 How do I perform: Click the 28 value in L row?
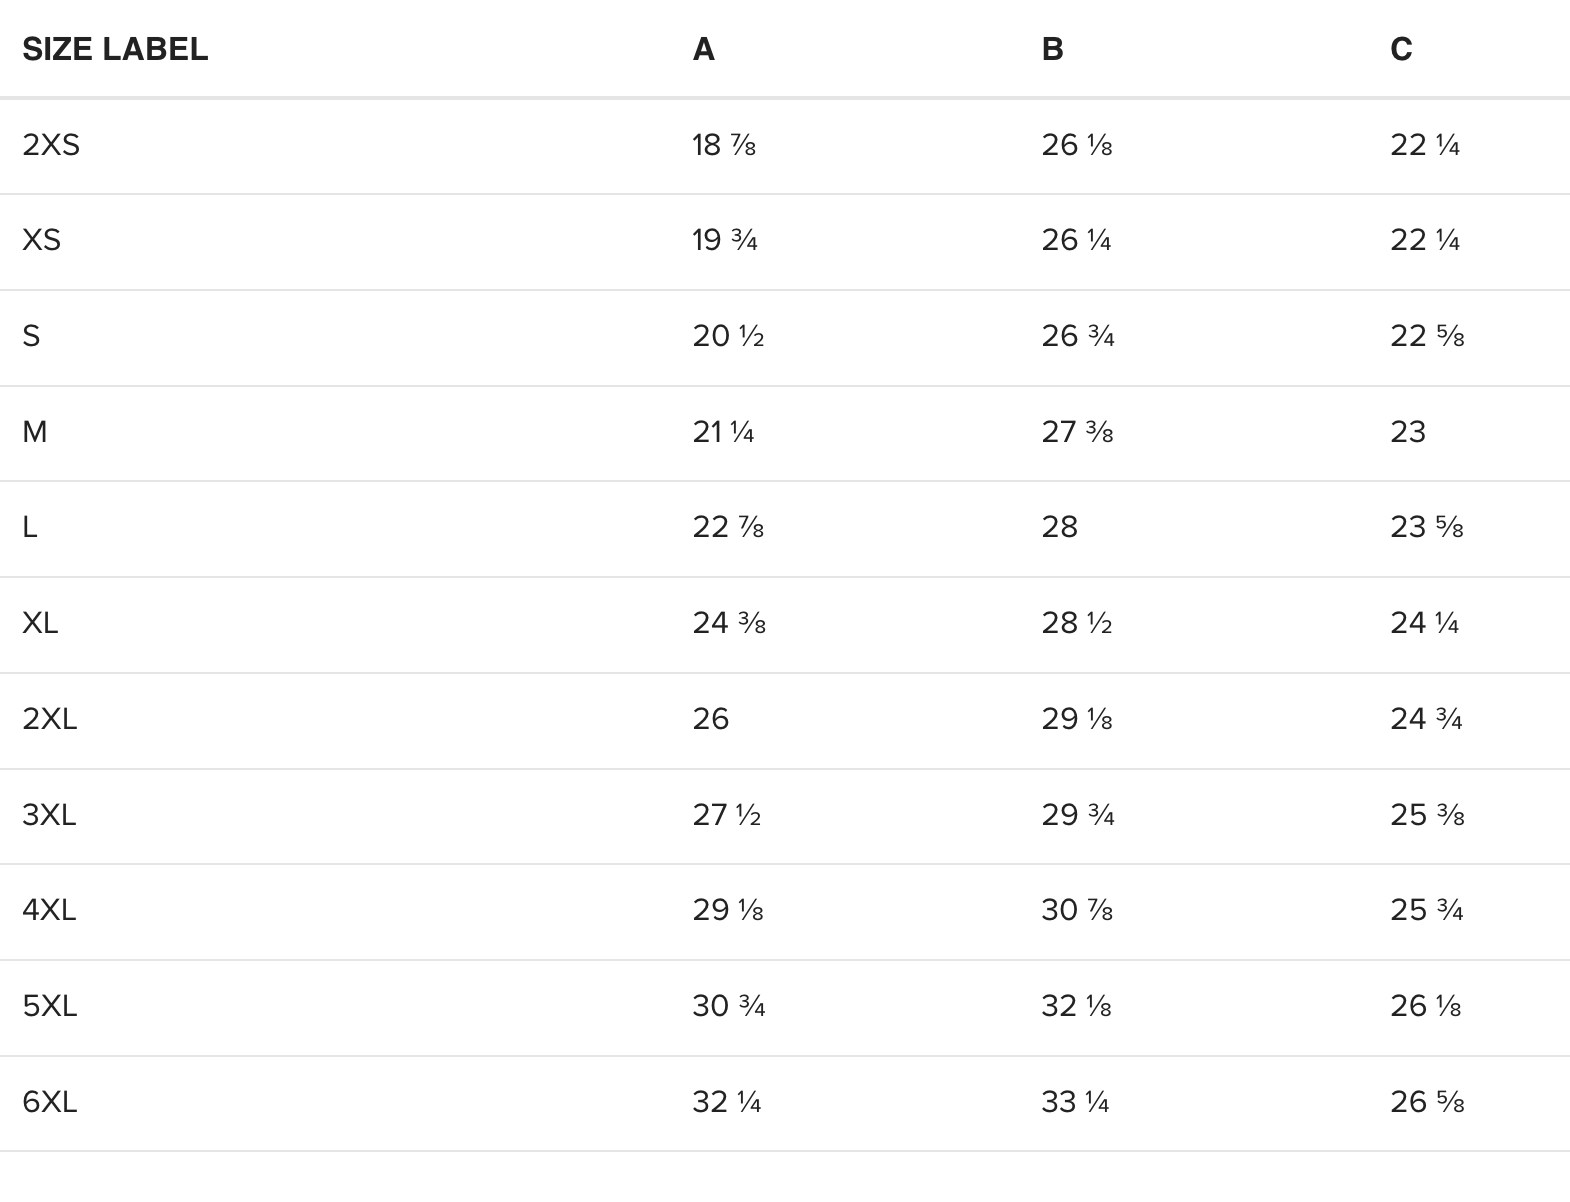pyautogui.click(x=1060, y=527)
